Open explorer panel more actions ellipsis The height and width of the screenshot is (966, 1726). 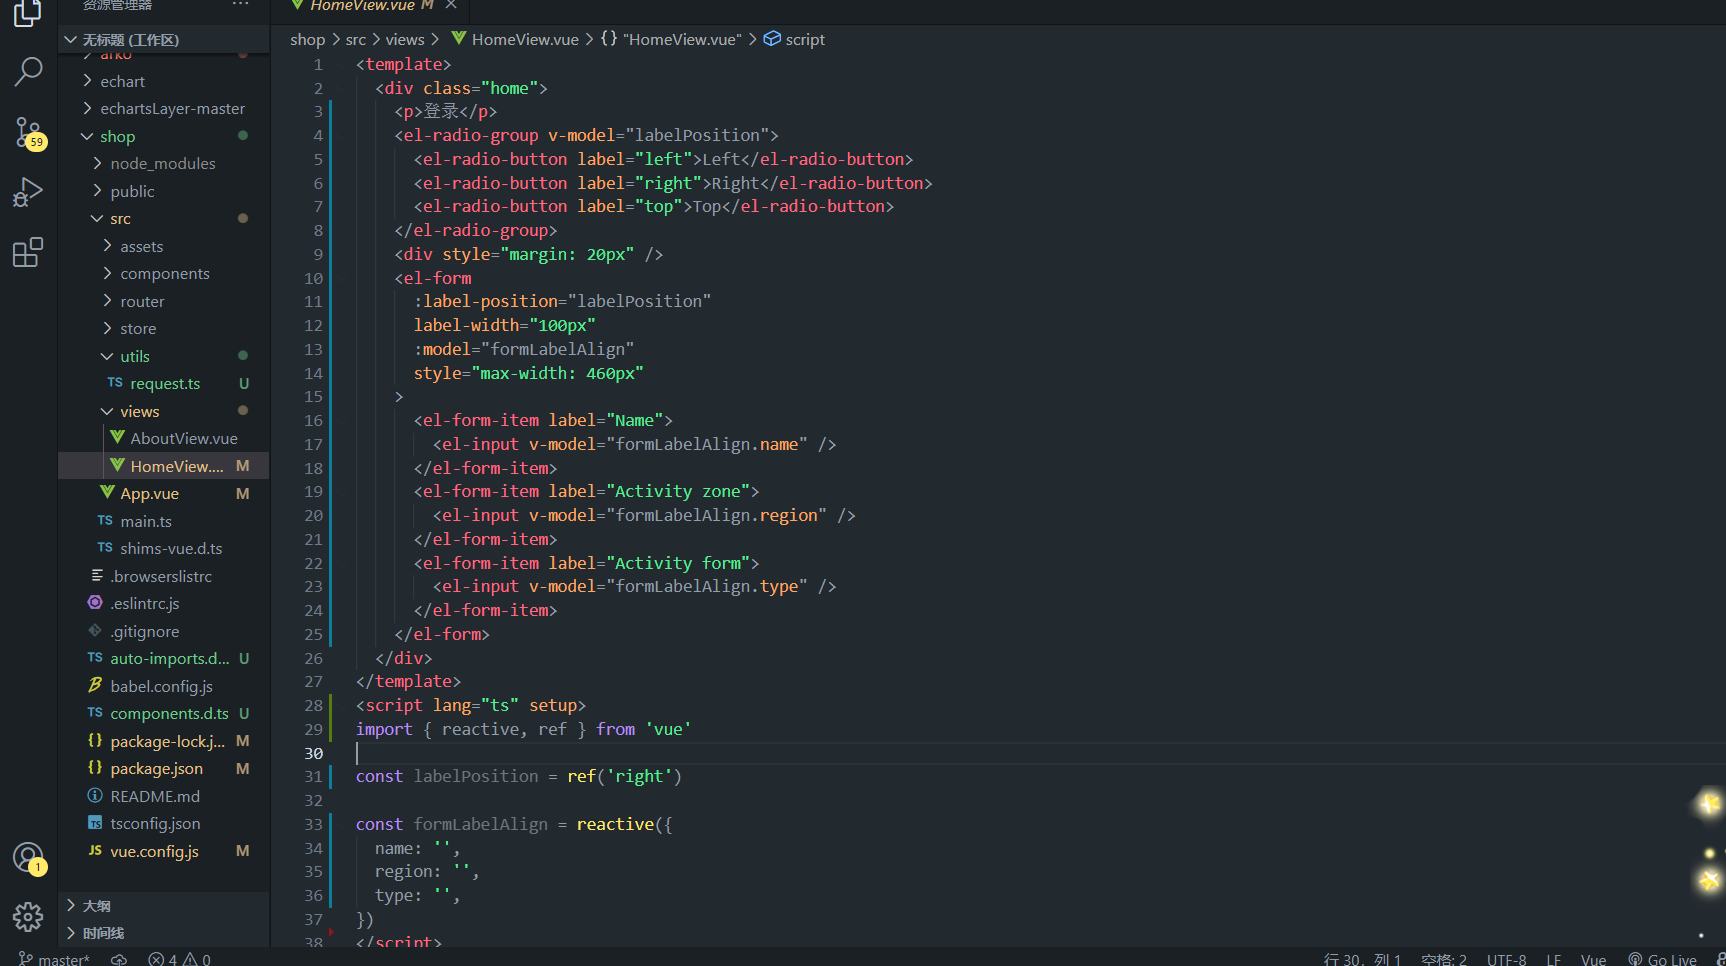point(240,5)
